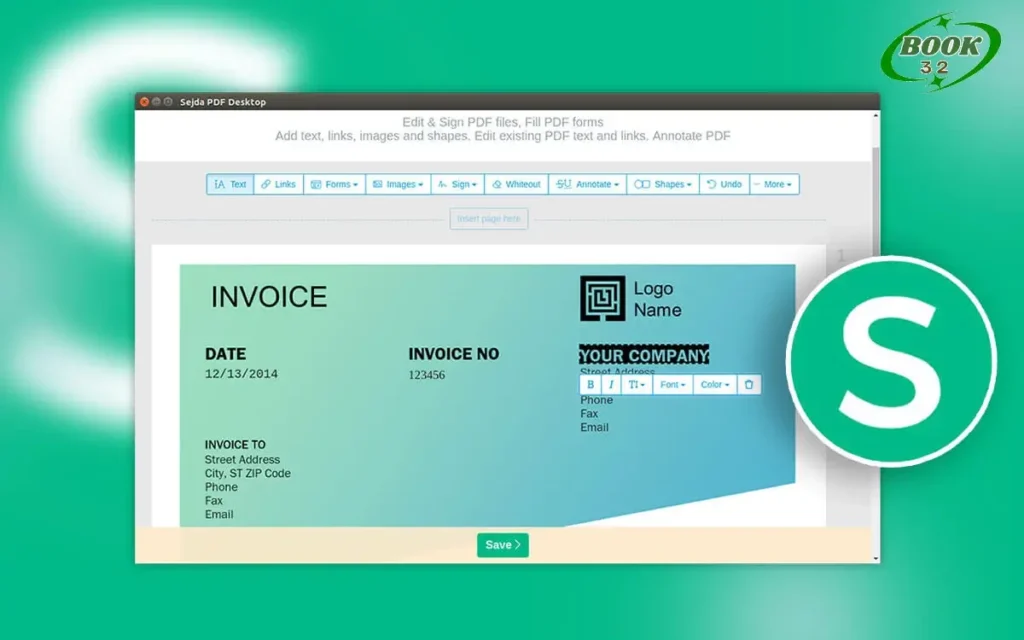1024x640 pixels.
Task: Click the Insert page here button
Action: click(x=488, y=219)
